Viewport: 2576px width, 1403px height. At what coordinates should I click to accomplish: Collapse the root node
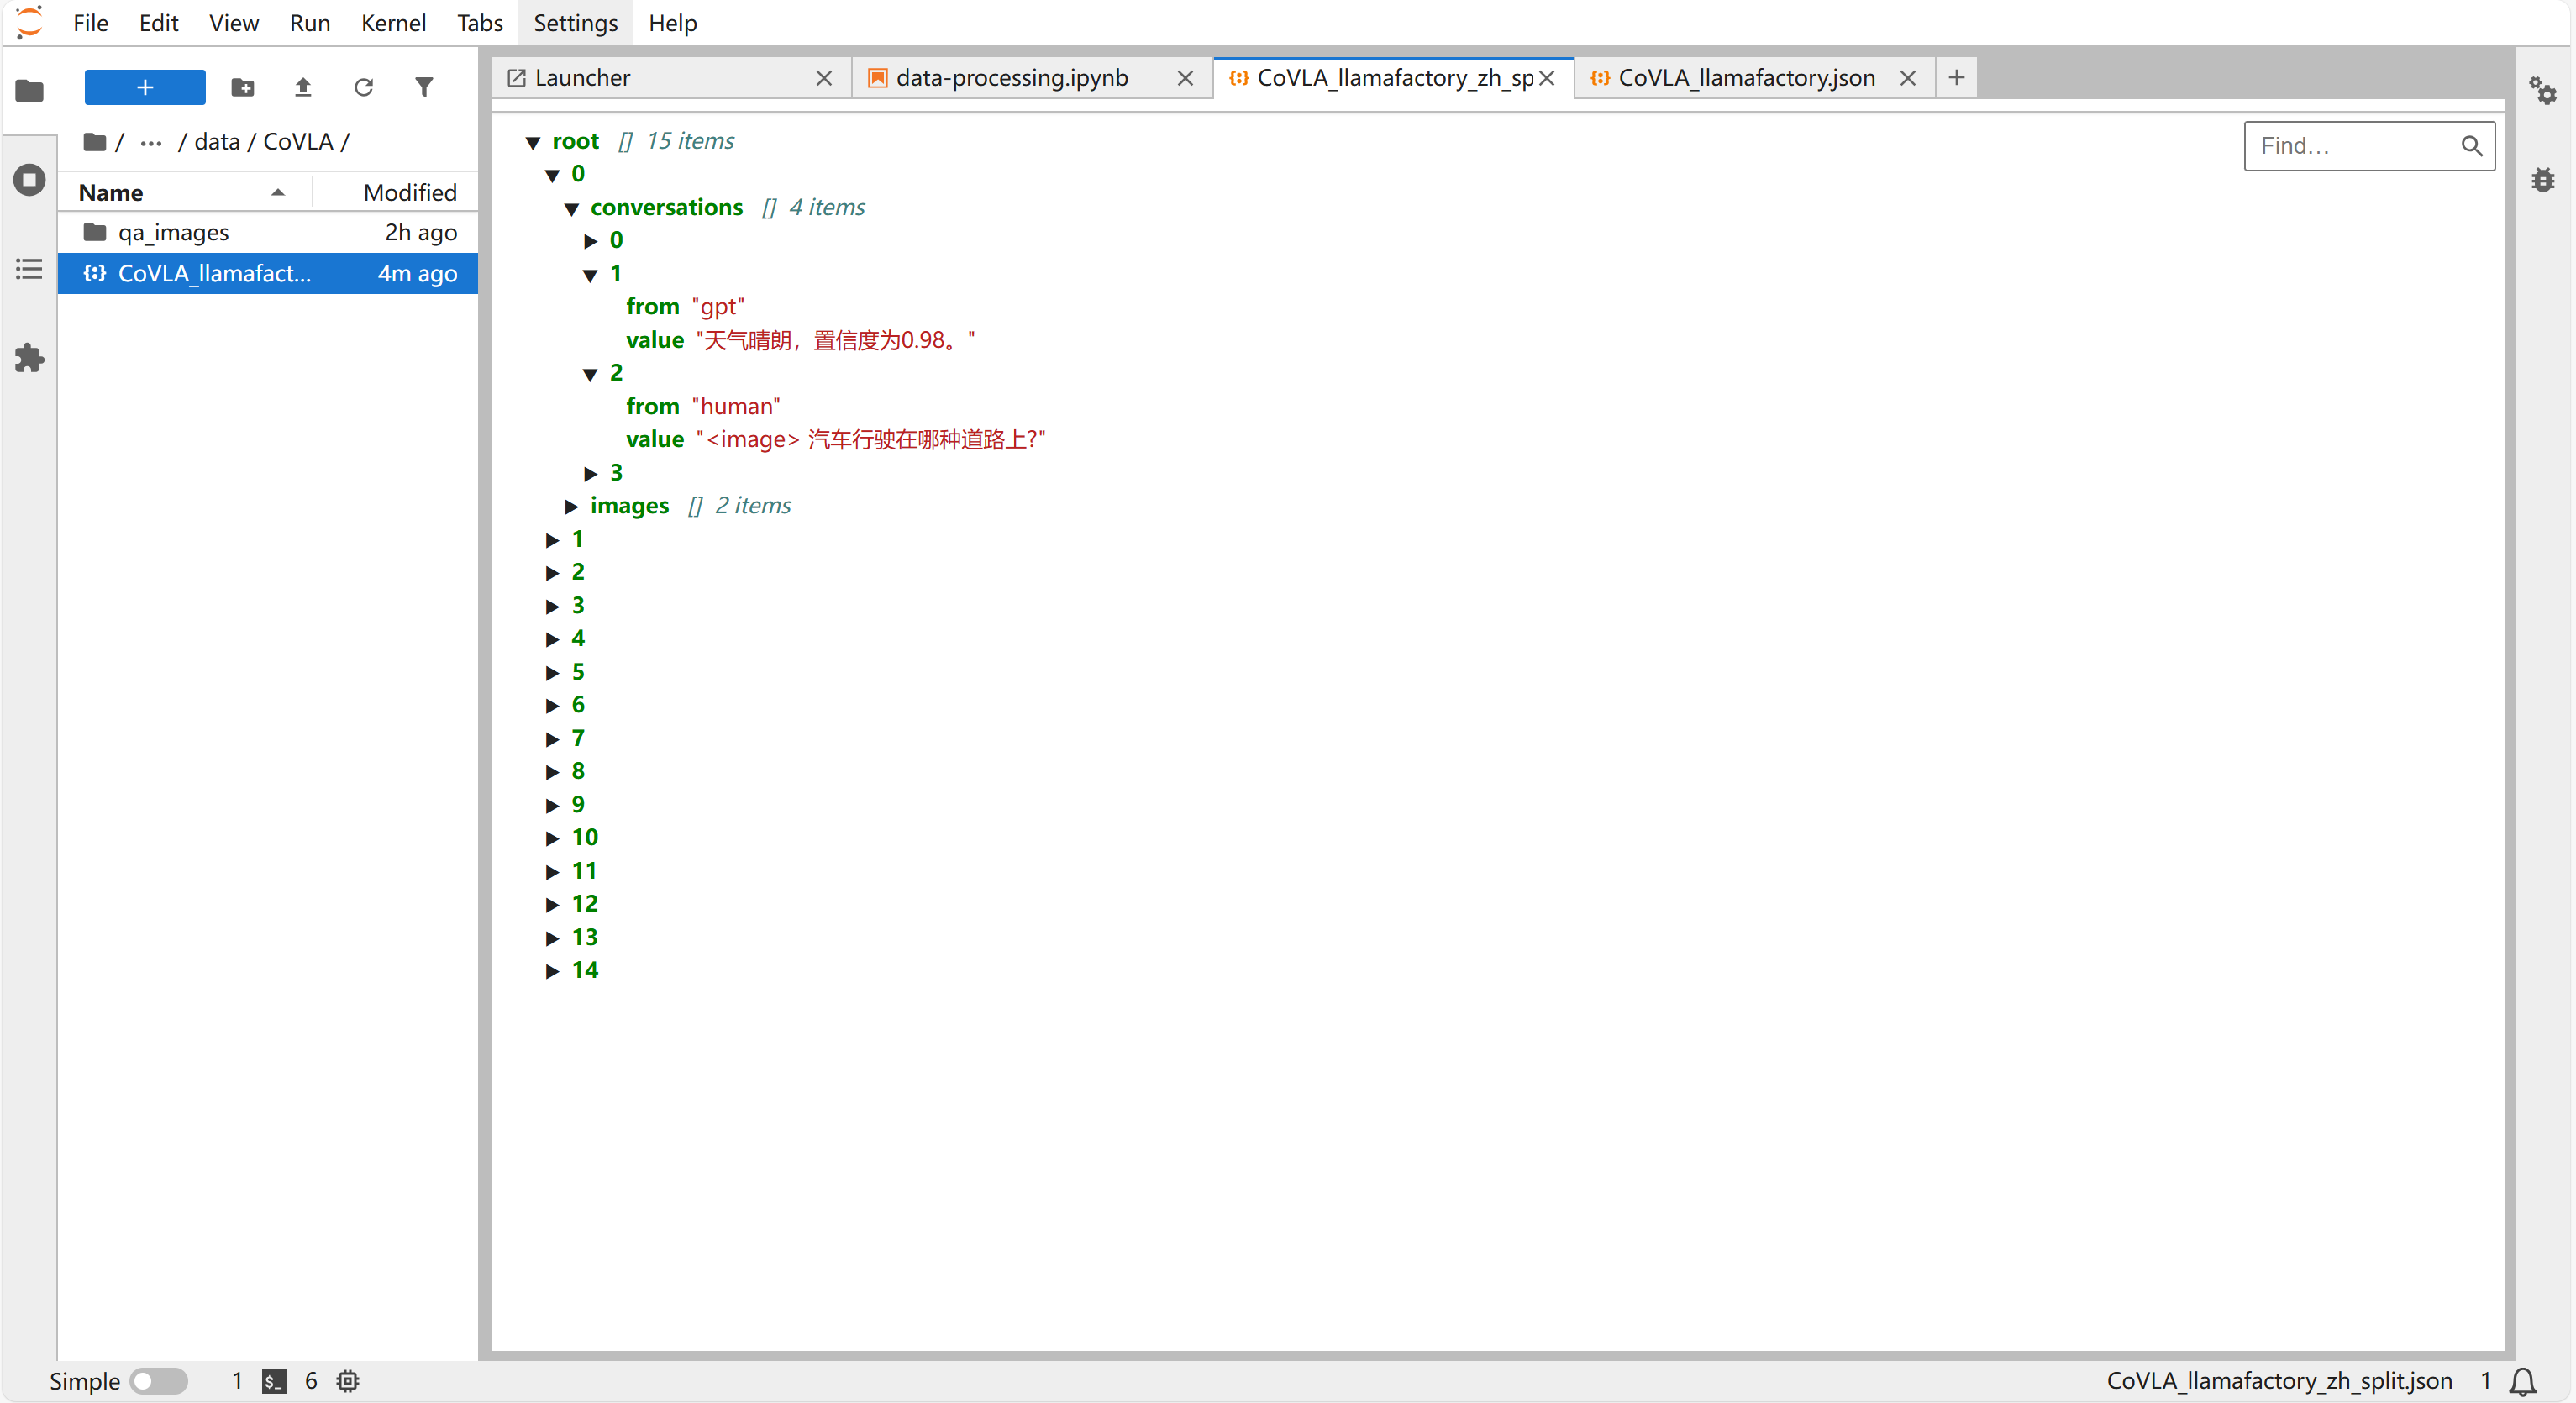click(x=533, y=143)
